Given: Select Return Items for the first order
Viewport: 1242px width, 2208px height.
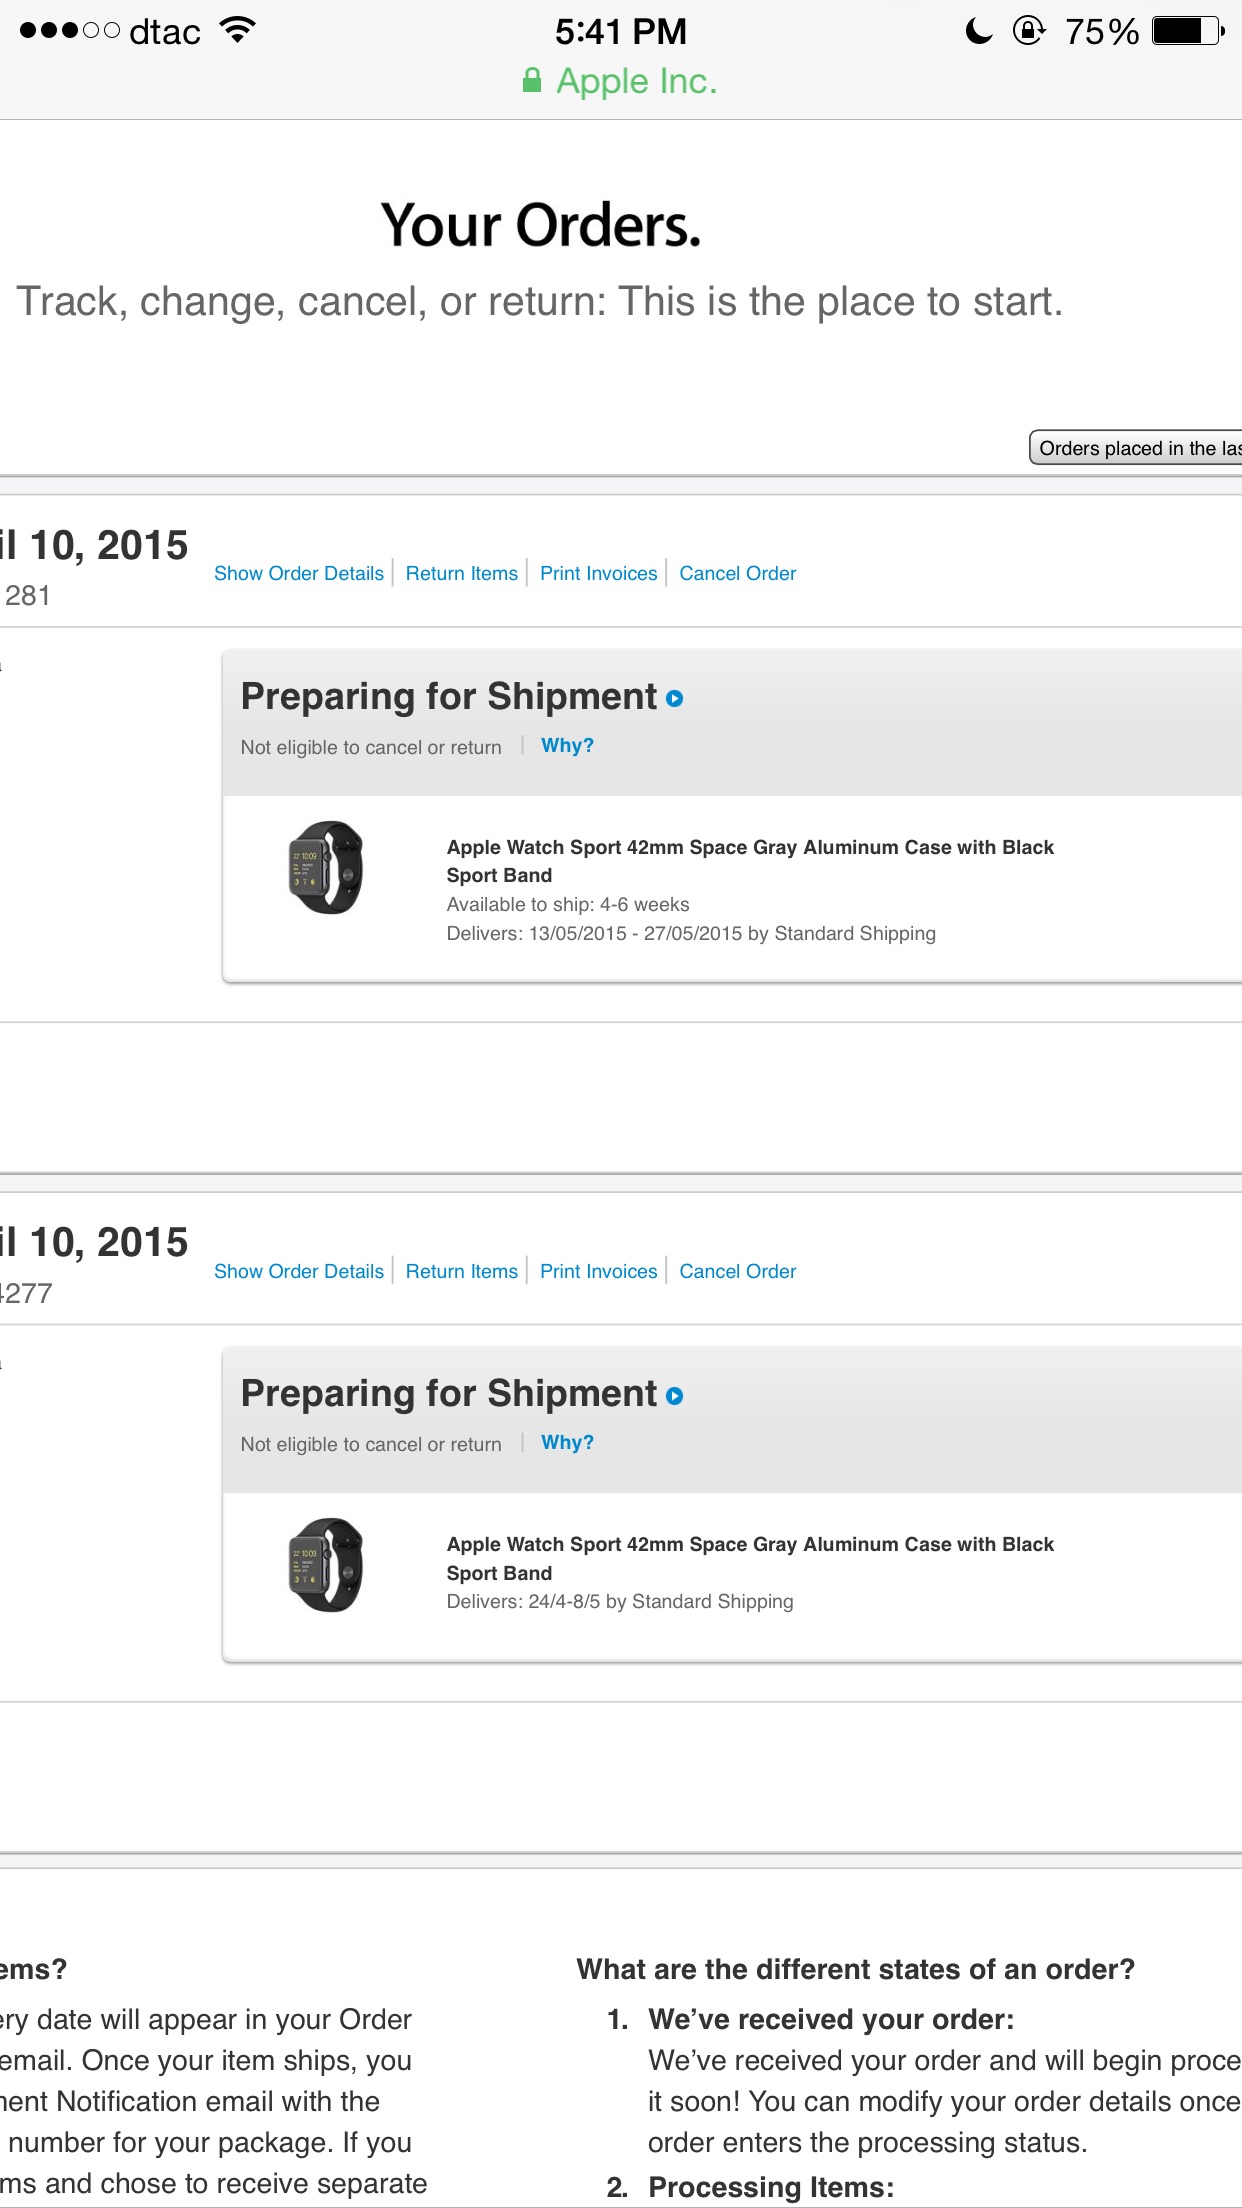Looking at the screenshot, I should pos(462,573).
